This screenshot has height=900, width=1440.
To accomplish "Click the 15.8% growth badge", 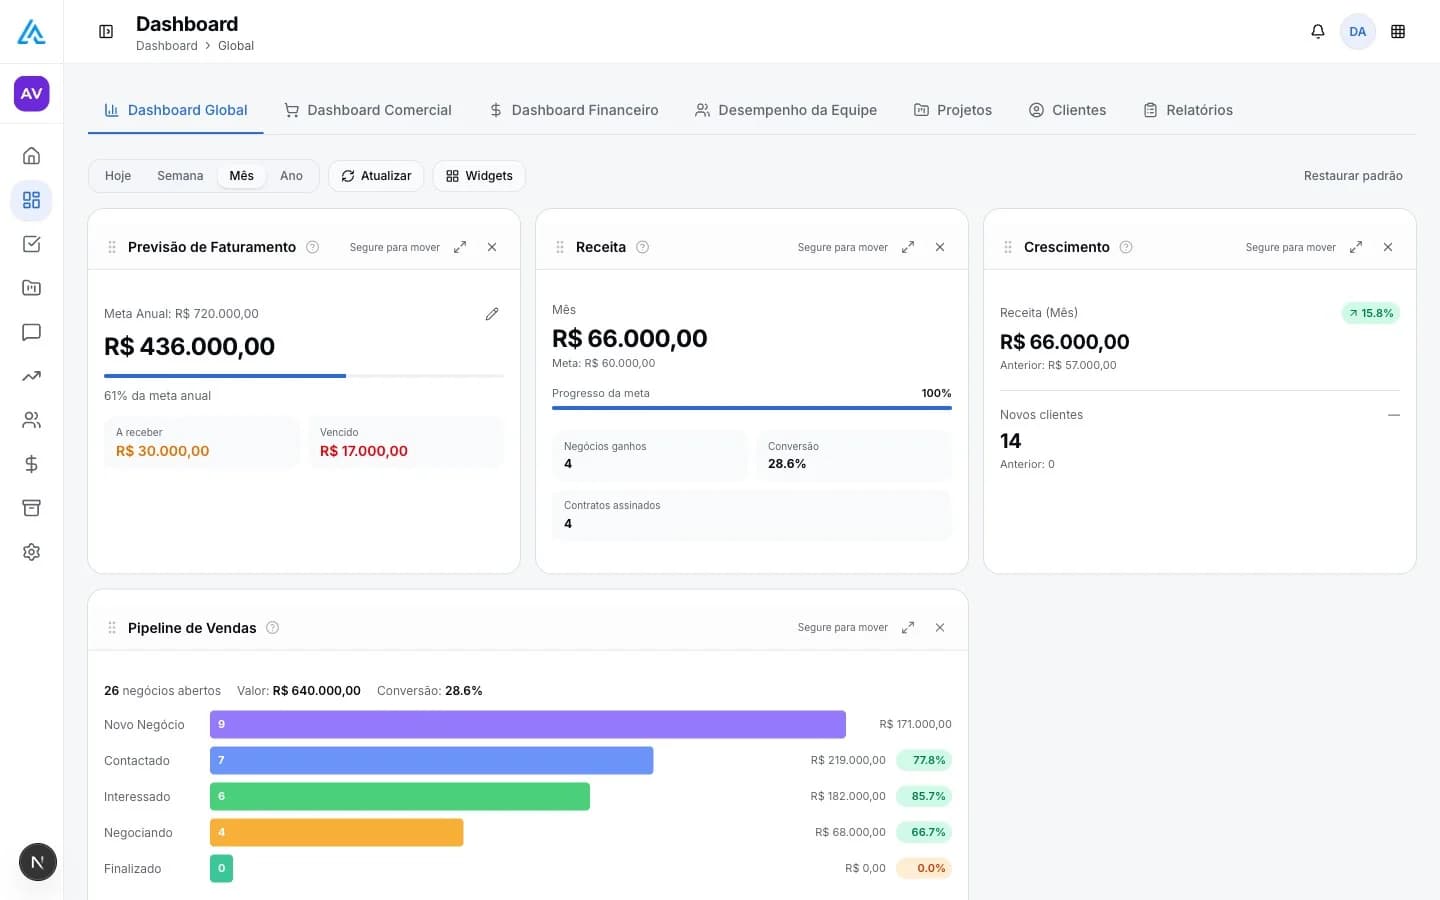I will pos(1370,313).
